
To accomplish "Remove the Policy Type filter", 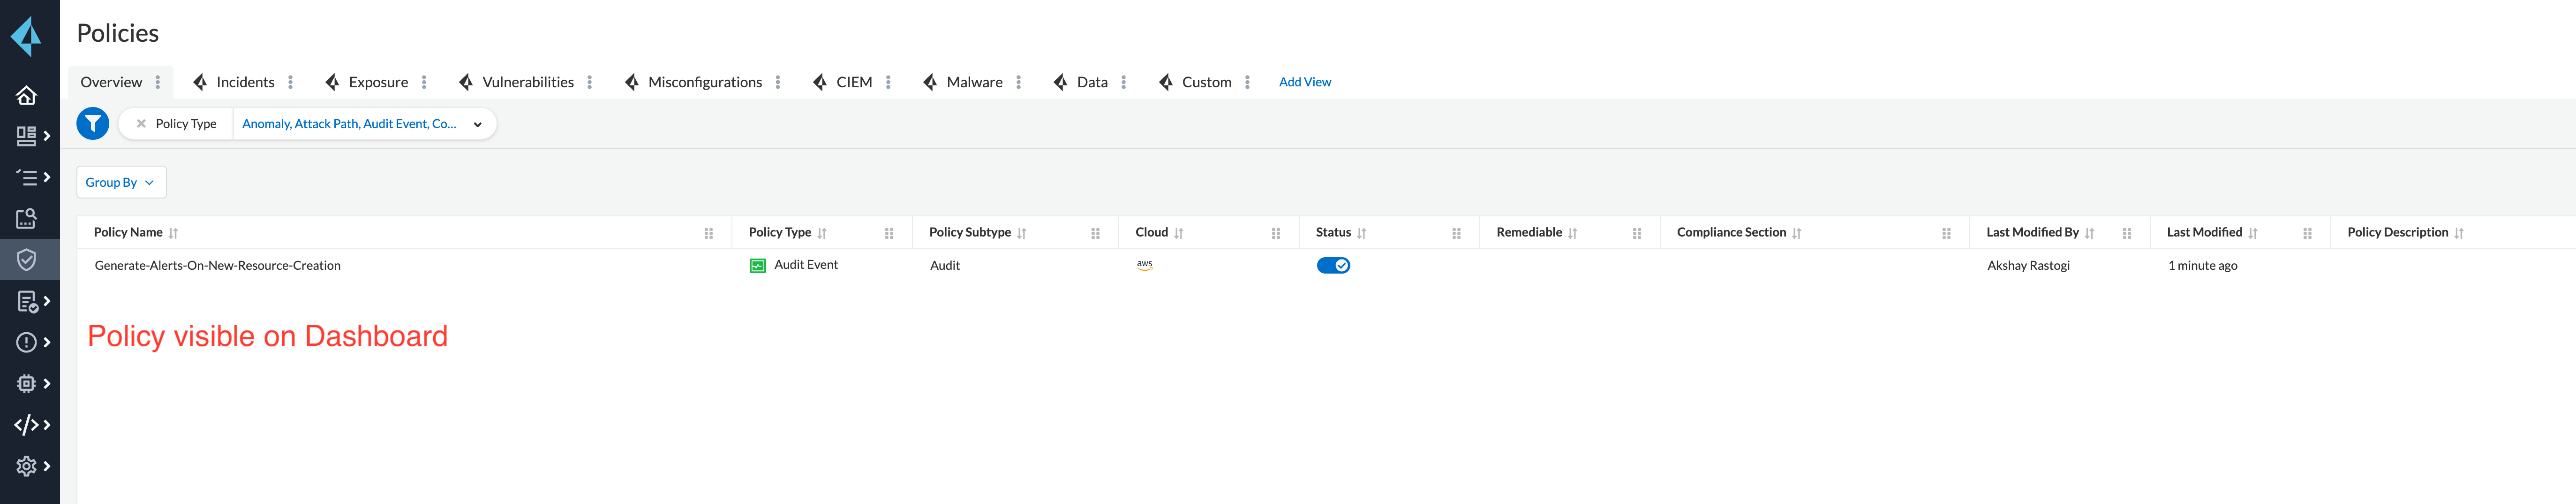I will click(141, 124).
